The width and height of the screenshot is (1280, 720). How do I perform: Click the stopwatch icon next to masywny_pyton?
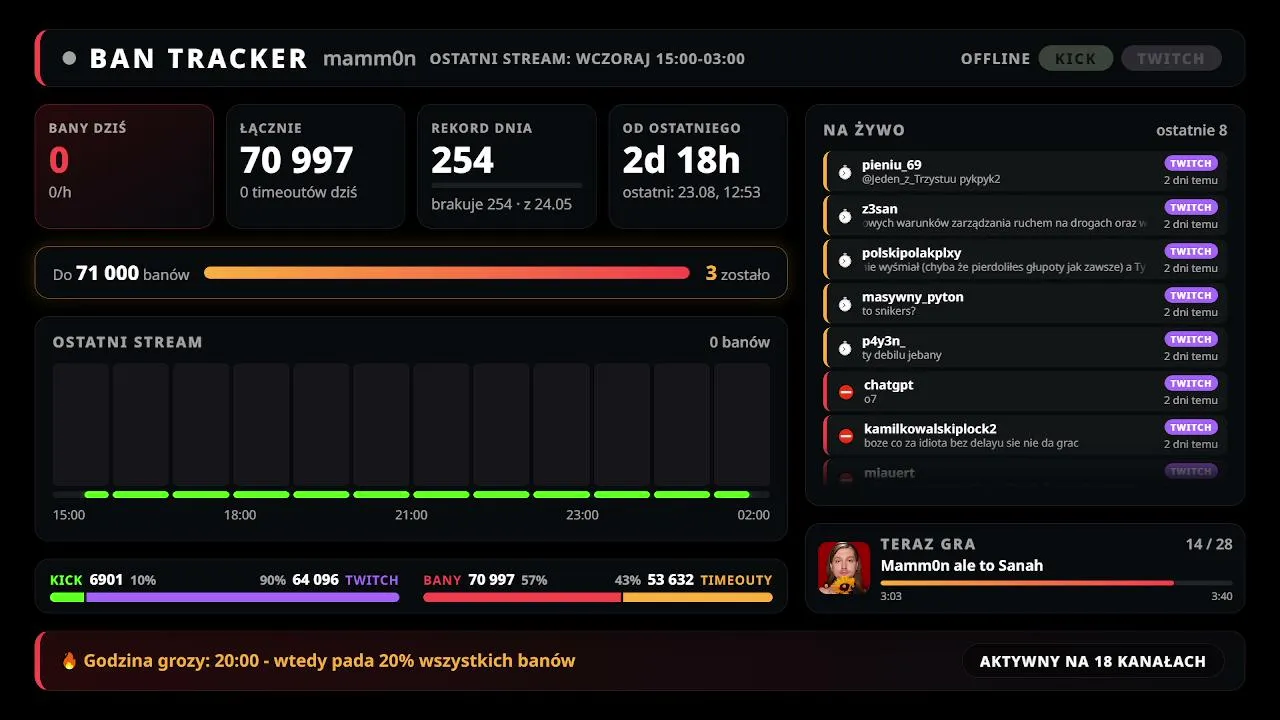[845, 304]
